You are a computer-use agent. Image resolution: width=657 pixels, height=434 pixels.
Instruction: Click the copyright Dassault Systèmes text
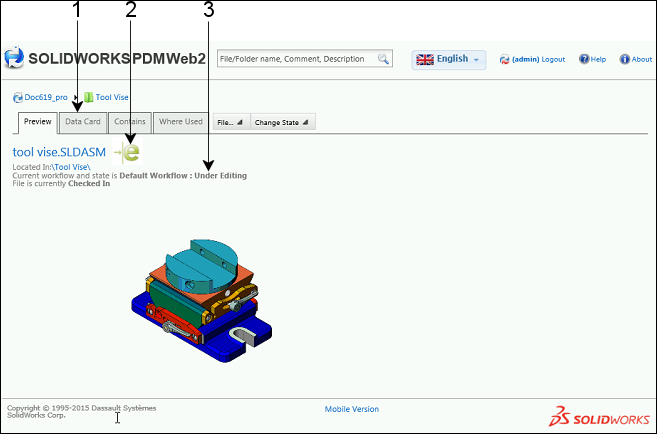pos(82,411)
